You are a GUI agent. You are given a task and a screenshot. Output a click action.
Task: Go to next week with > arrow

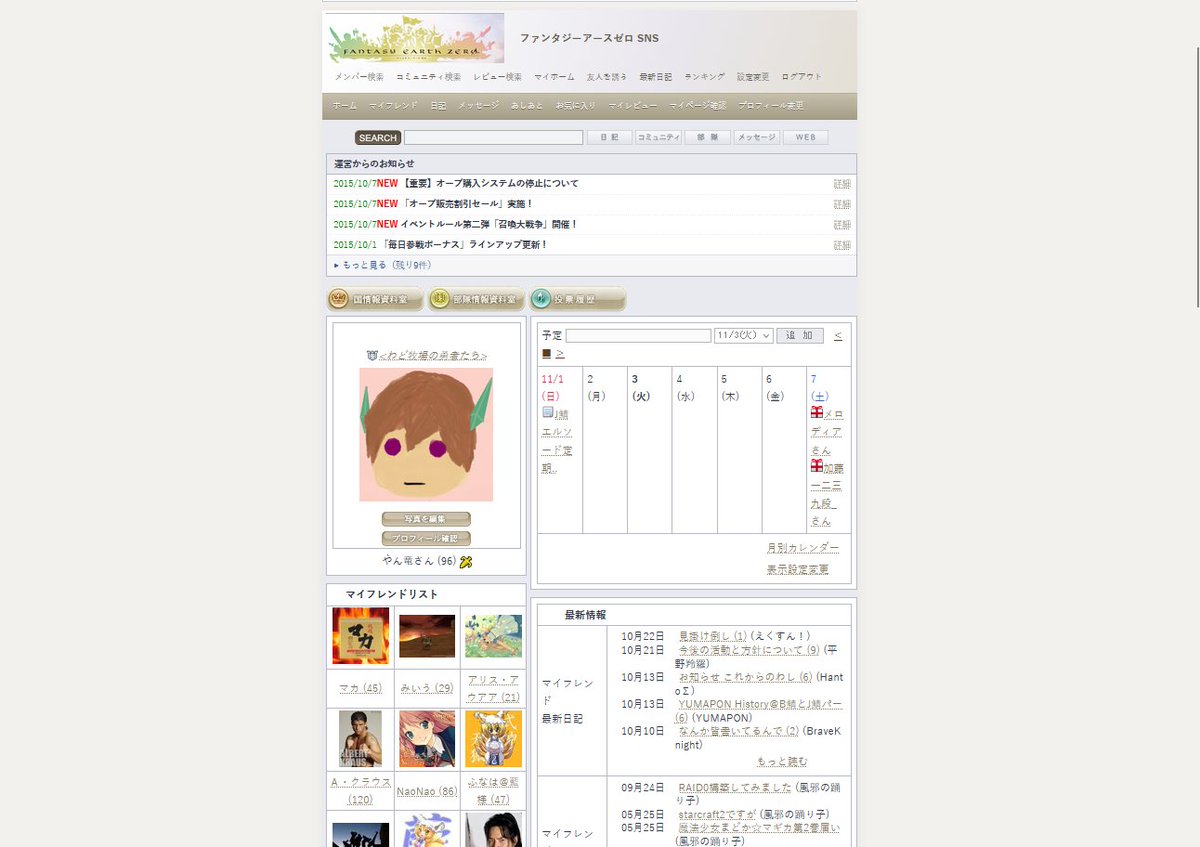pyautogui.click(x=560, y=353)
